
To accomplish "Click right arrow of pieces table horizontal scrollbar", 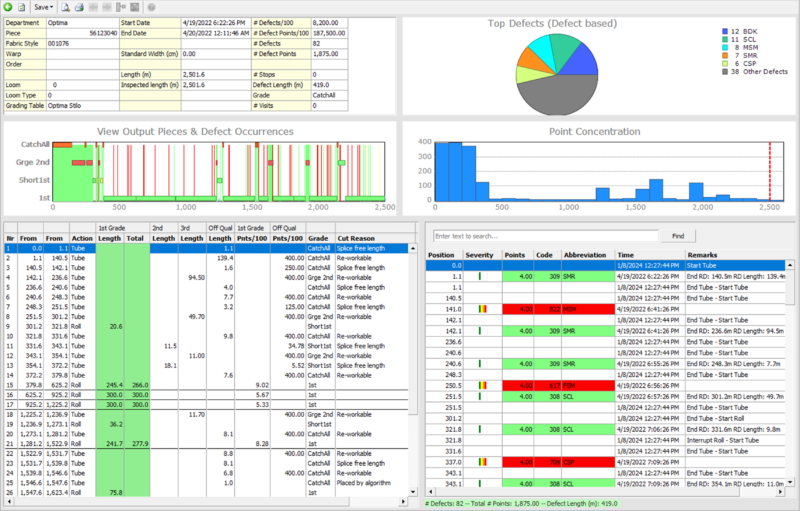I will point(404,502).
